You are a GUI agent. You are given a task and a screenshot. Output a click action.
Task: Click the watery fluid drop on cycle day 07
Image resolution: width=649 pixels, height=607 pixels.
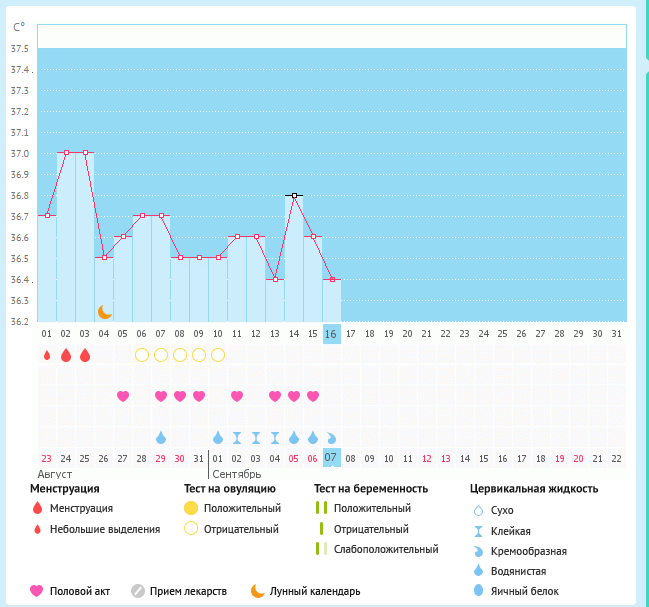pyautogui.click(x=161, y=437)
